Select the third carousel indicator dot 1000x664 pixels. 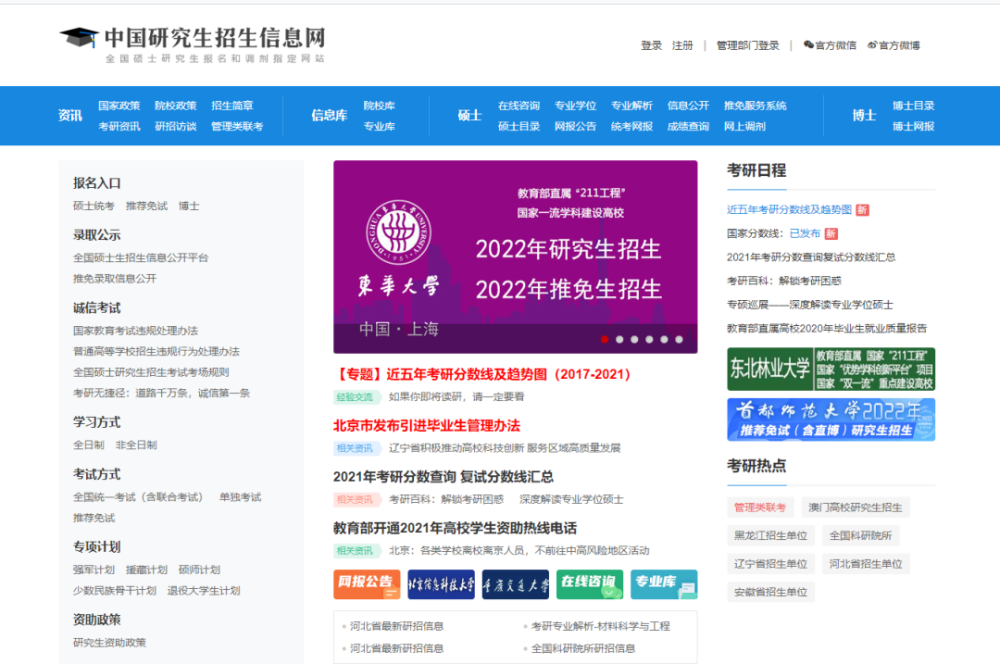[x=635, y=340]
